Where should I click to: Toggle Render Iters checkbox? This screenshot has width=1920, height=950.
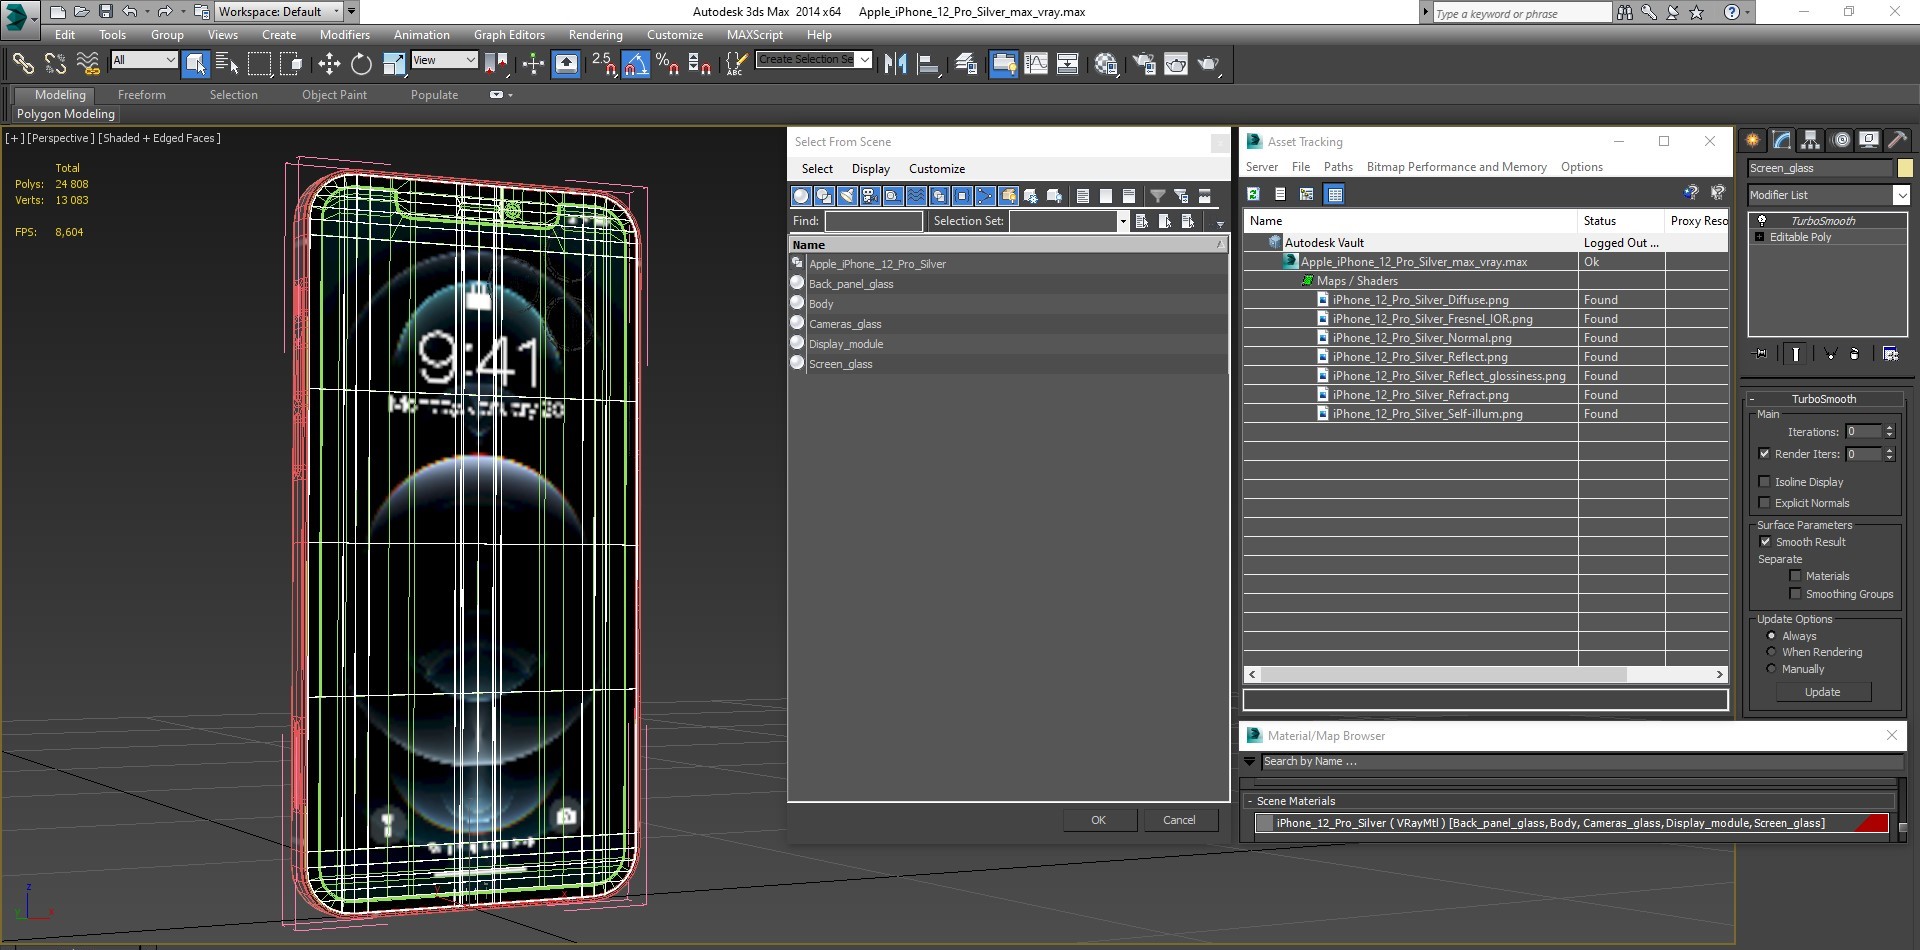click(x=1765, y=454)
